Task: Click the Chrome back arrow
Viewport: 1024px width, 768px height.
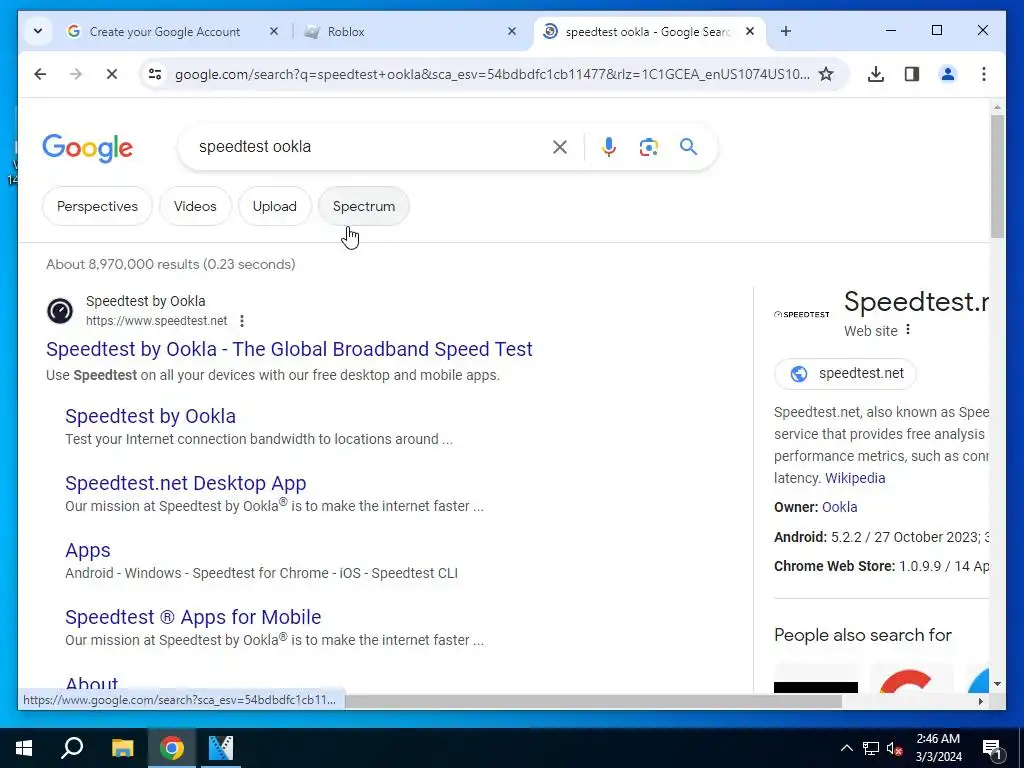Action: point(40,74)
